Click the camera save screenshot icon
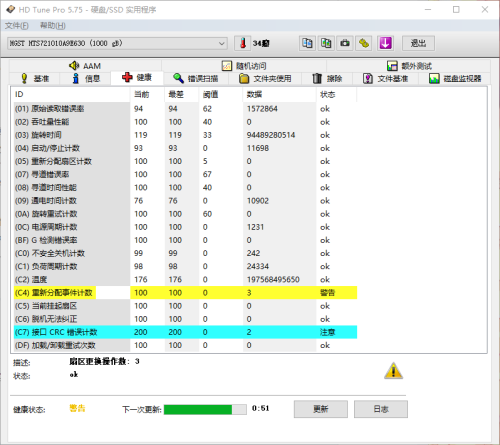The height and width of the screenshot is (445, 500). (345, 43)
